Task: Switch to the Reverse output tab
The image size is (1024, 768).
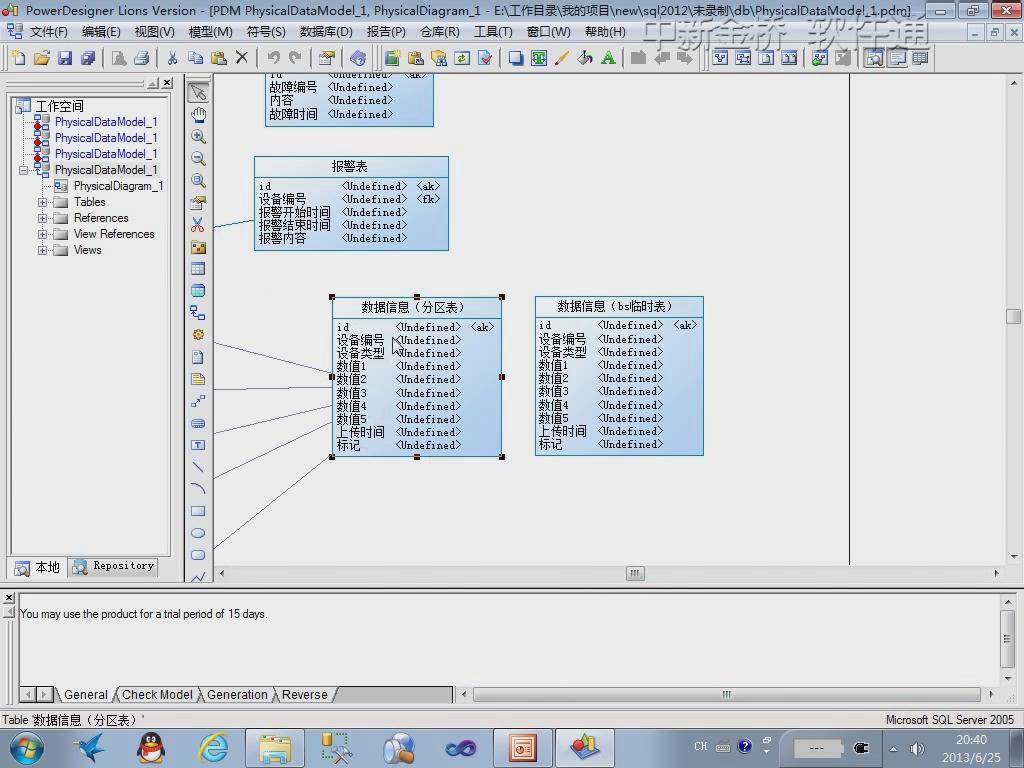Action: point(304,695)
